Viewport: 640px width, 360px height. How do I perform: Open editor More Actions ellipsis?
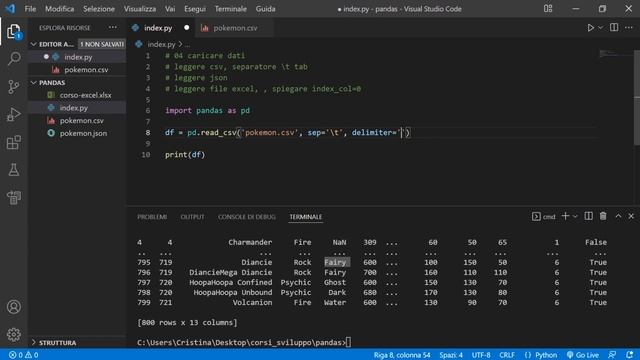click(629, 28)
